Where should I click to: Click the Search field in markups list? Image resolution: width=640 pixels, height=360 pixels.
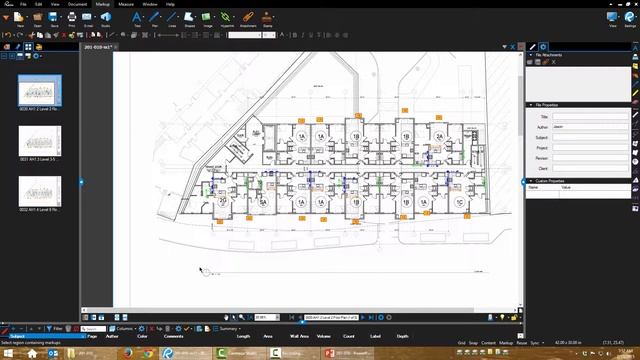93,329
